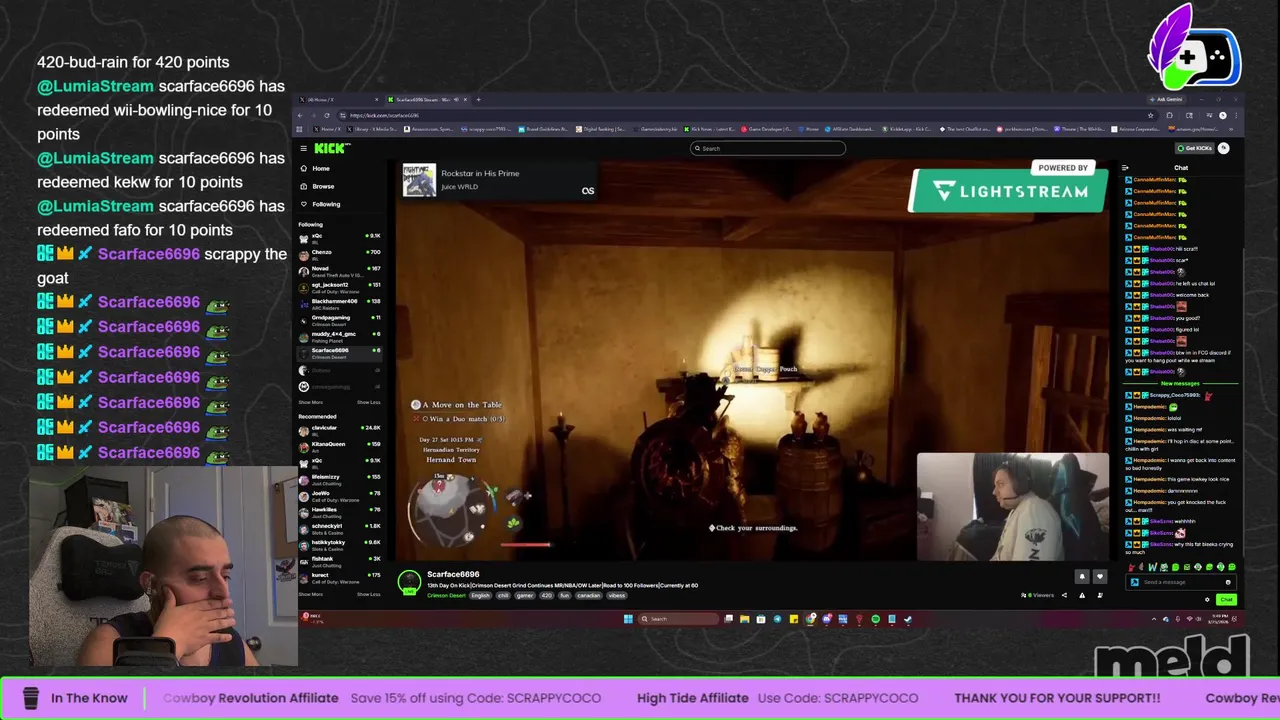Open JoeWo in Recommended list

[340, 494]
